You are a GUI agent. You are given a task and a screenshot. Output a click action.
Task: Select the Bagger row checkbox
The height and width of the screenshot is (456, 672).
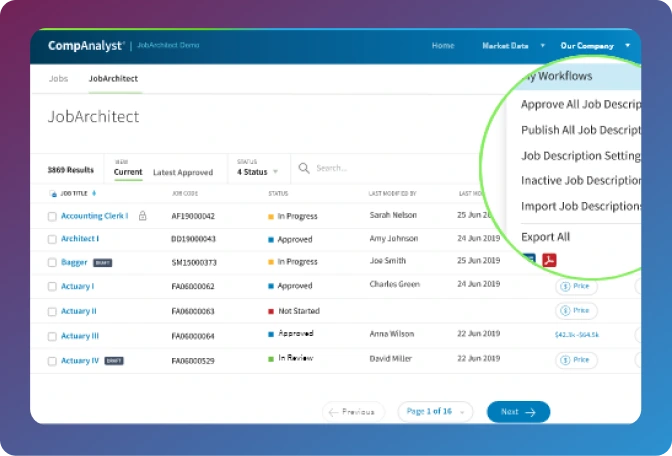pos(52,262)
